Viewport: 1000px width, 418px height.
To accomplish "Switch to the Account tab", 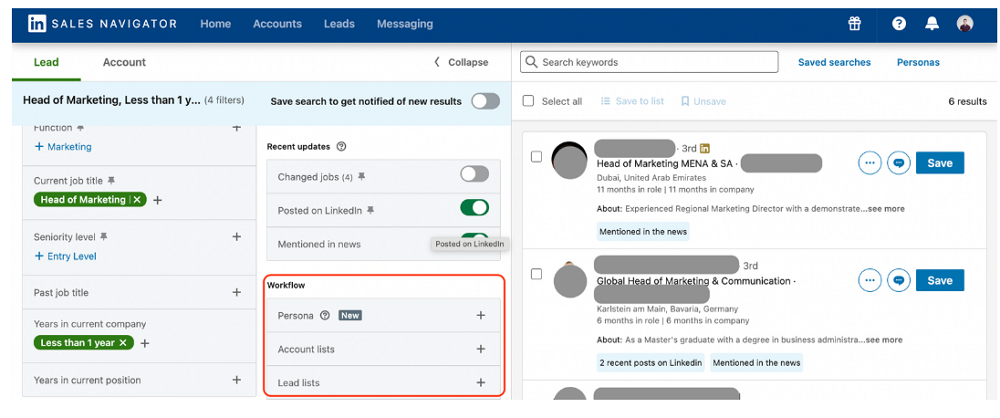I will 124,62.
